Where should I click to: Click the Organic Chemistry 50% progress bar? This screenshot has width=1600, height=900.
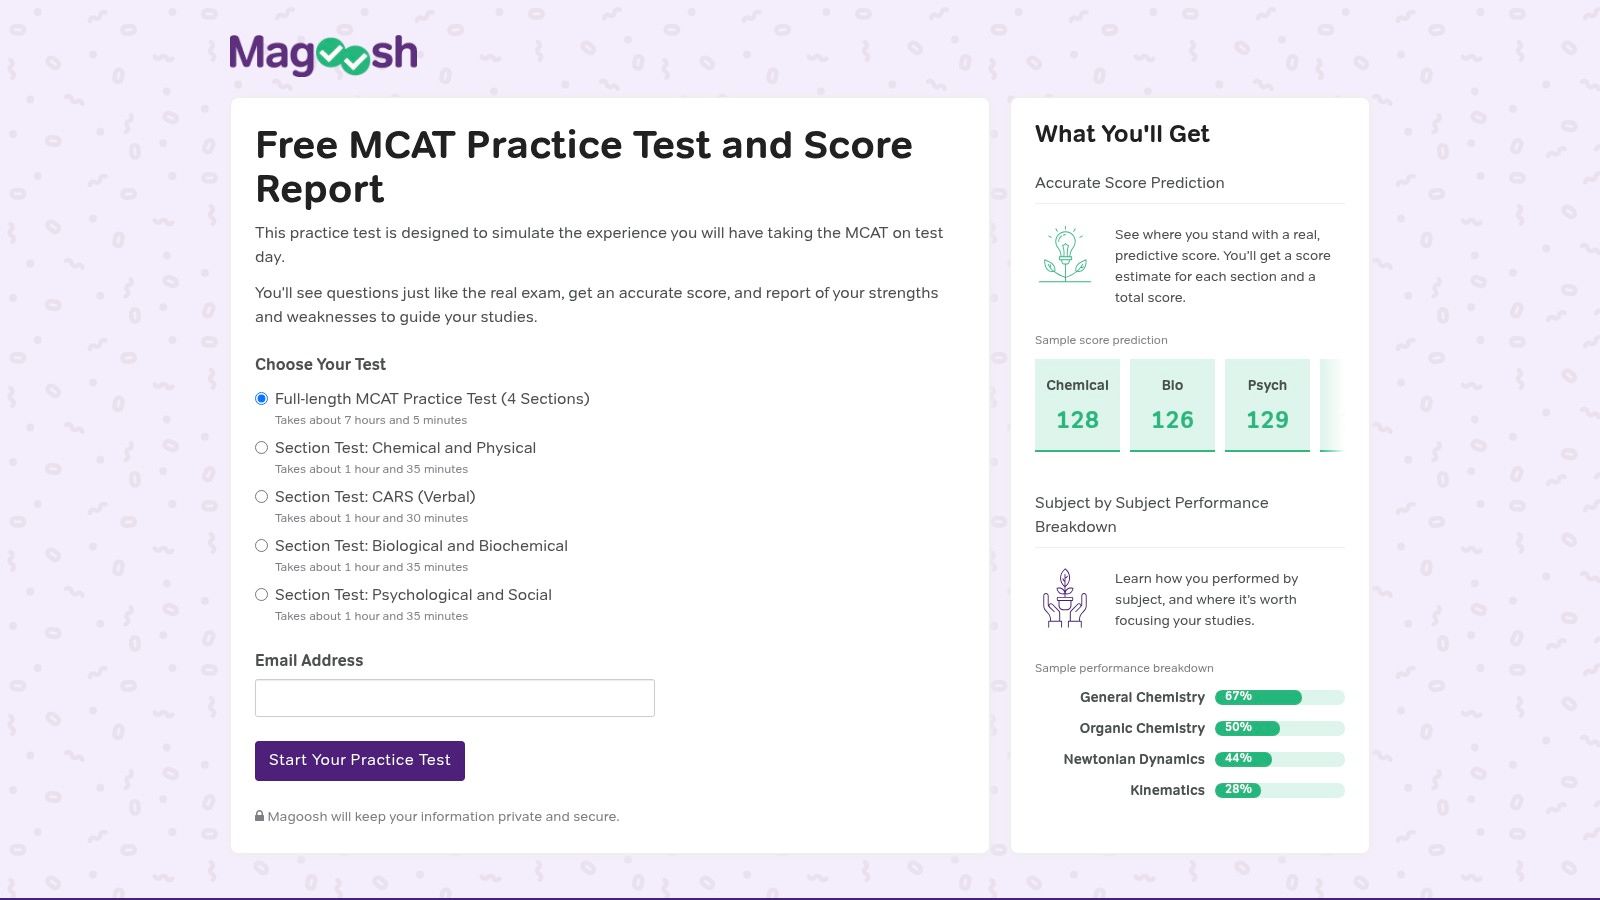click(1279, 728)
